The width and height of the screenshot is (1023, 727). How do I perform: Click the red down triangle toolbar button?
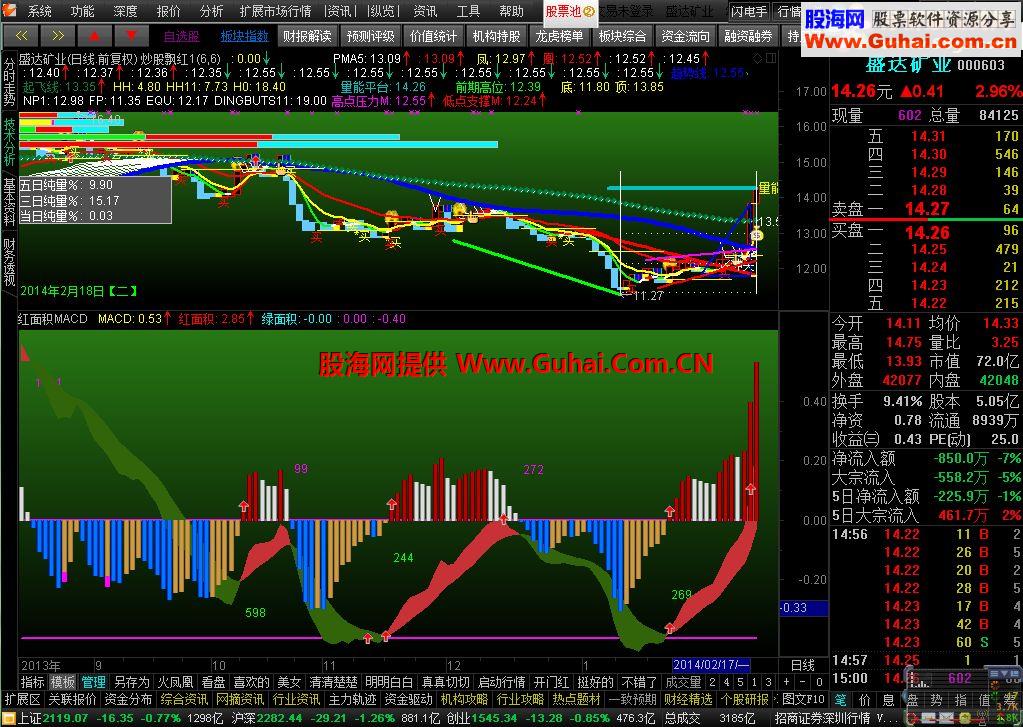132,36
